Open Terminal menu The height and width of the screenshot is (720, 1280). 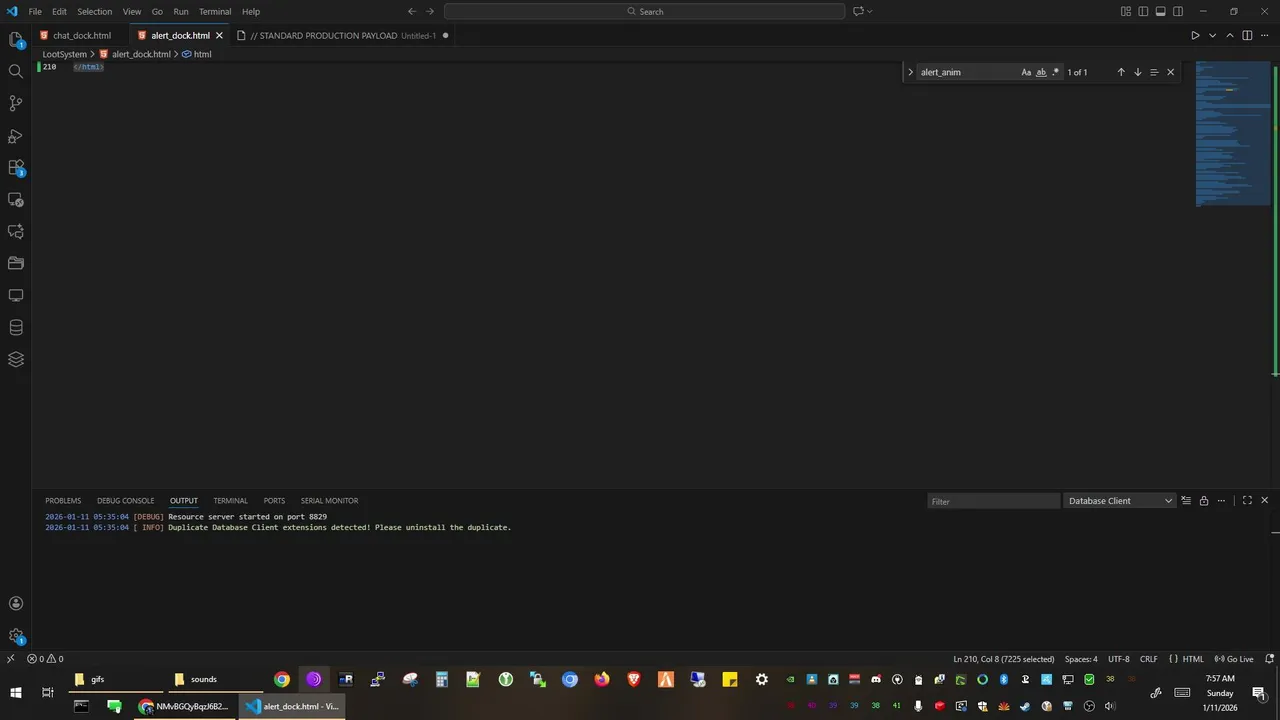[215, 12]
